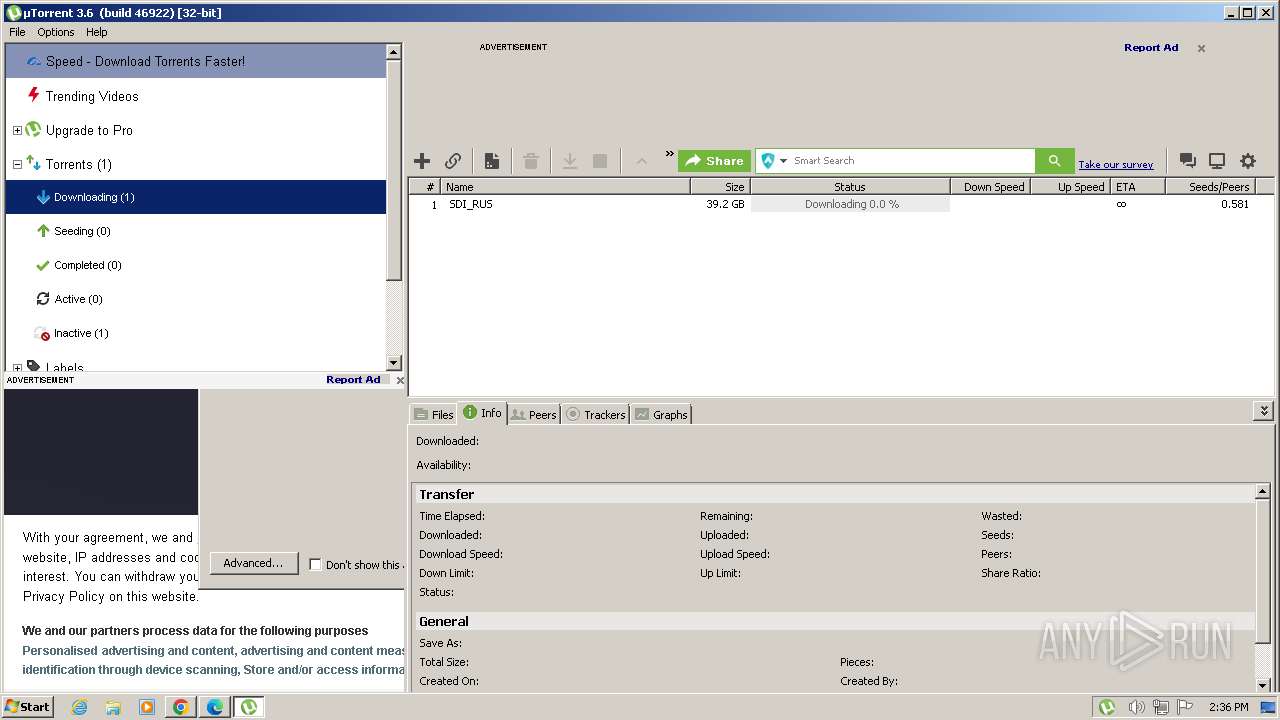The width and height of the screenshot is (1280, 720).
Task: Click the up-down arrows Torrents icon
Action: [x=33, y=164]
